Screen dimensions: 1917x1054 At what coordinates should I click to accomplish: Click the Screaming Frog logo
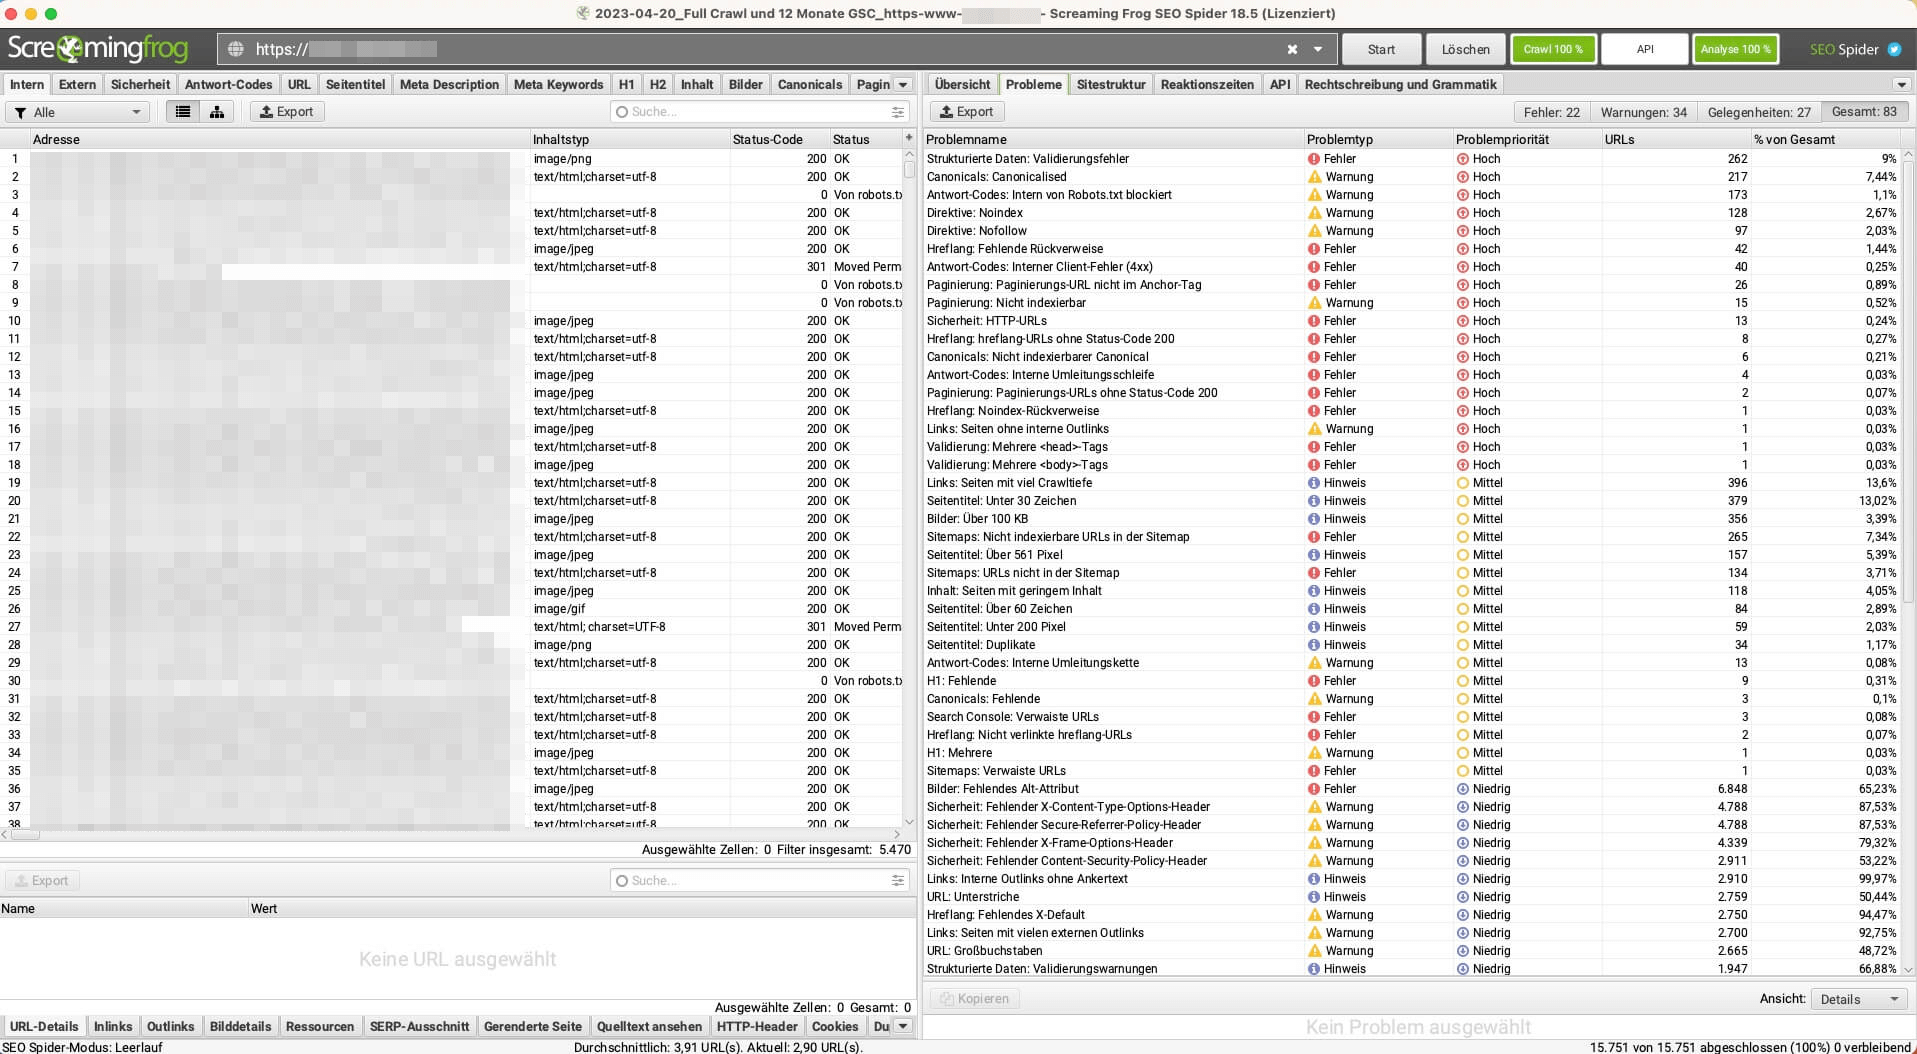(x=98, y=48)
